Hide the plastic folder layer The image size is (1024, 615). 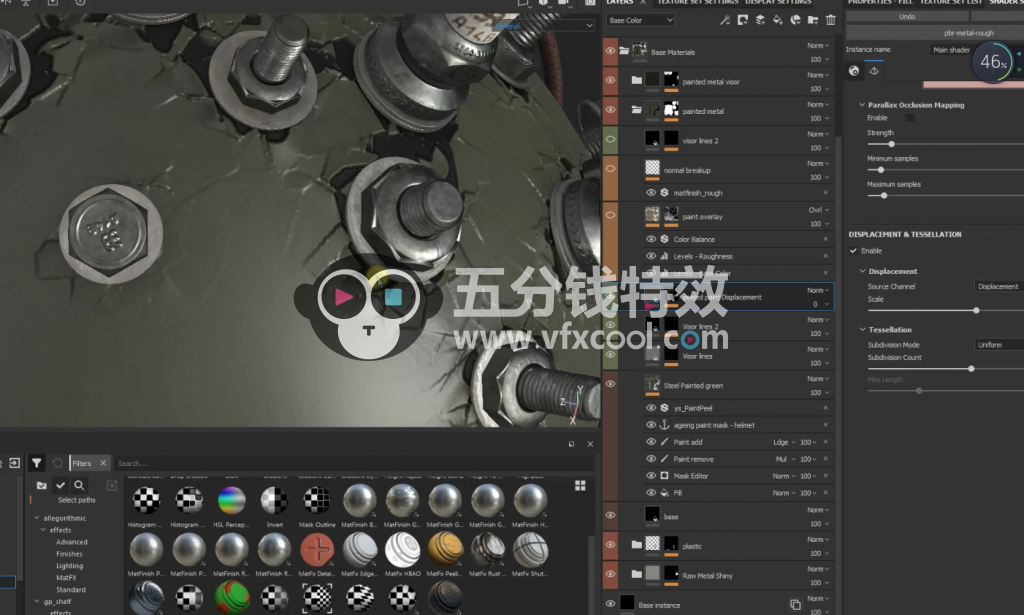(610, 544)
